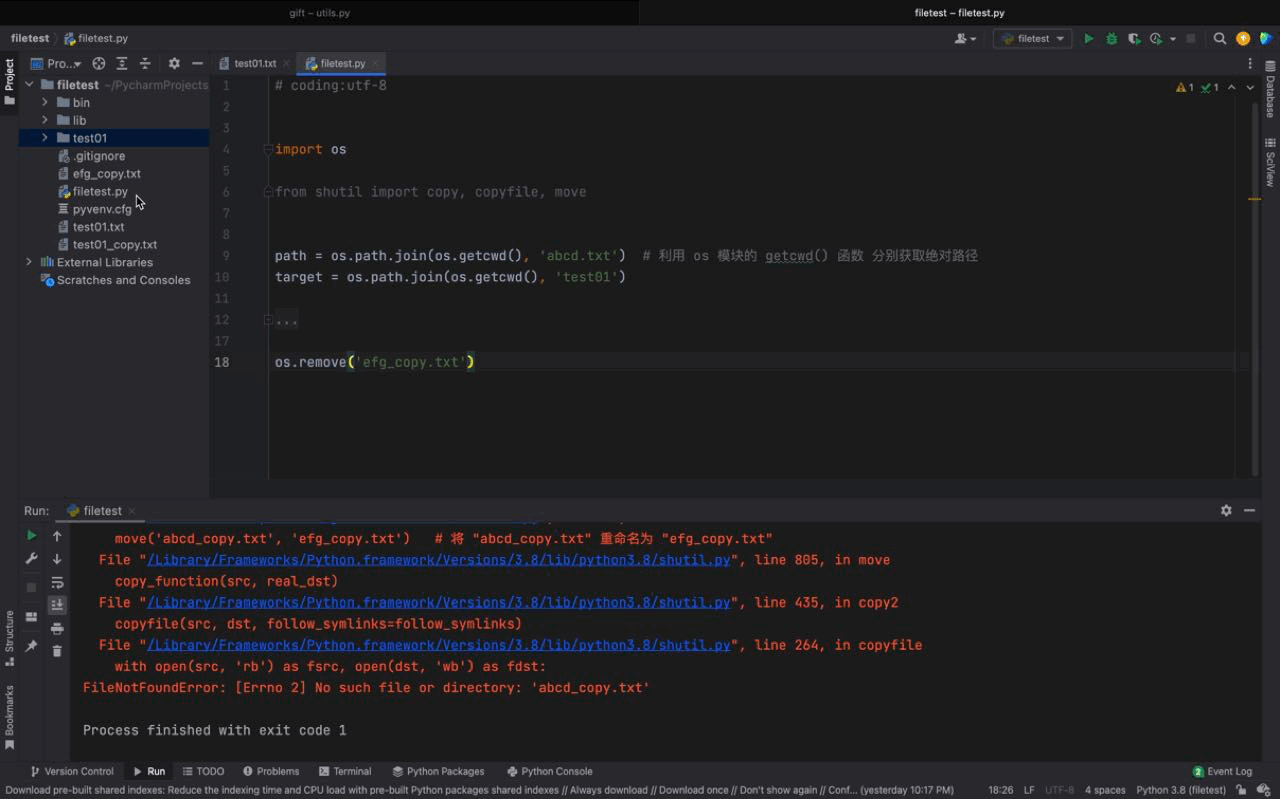The height and width of the screenshot is (799, 1280).
Task: Jump up the stack trace arrow
Action: (x=57, y=536)
